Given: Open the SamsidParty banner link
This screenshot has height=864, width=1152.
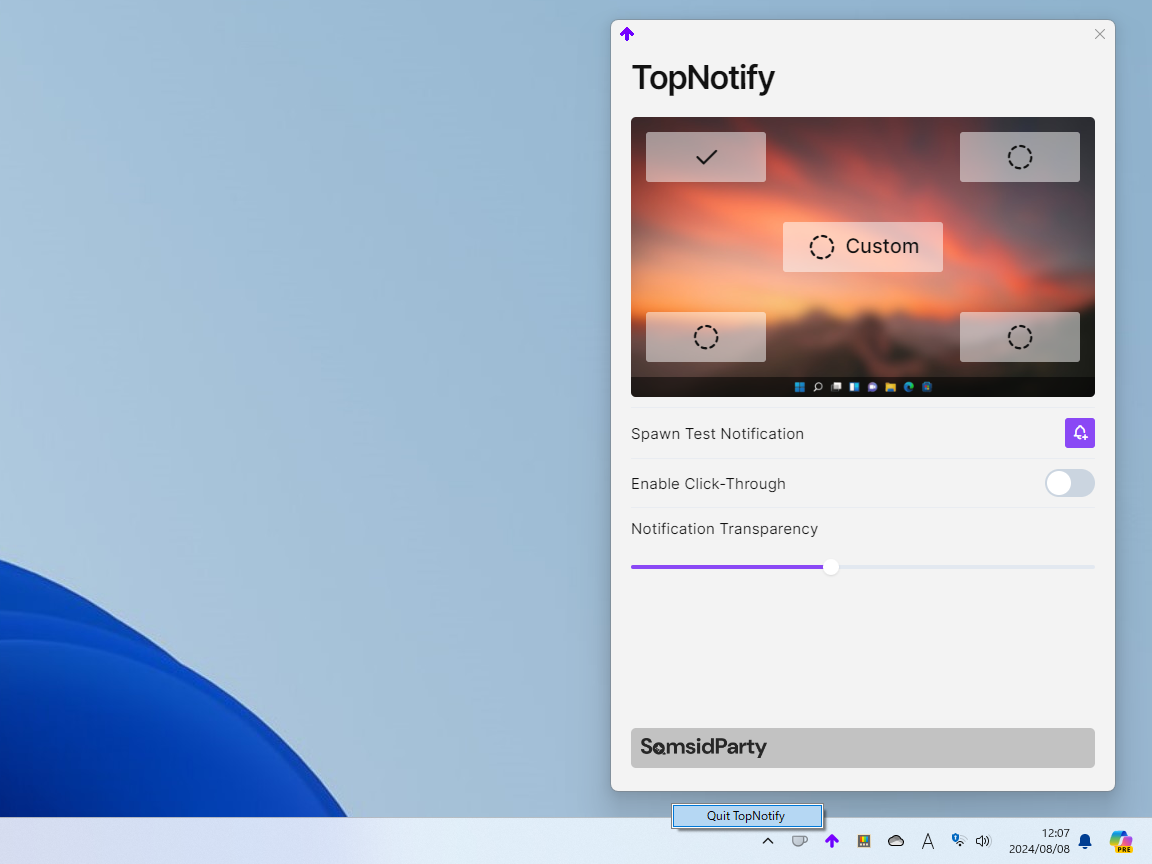Looking at the screenshot, I should click(x=863, y=748).
